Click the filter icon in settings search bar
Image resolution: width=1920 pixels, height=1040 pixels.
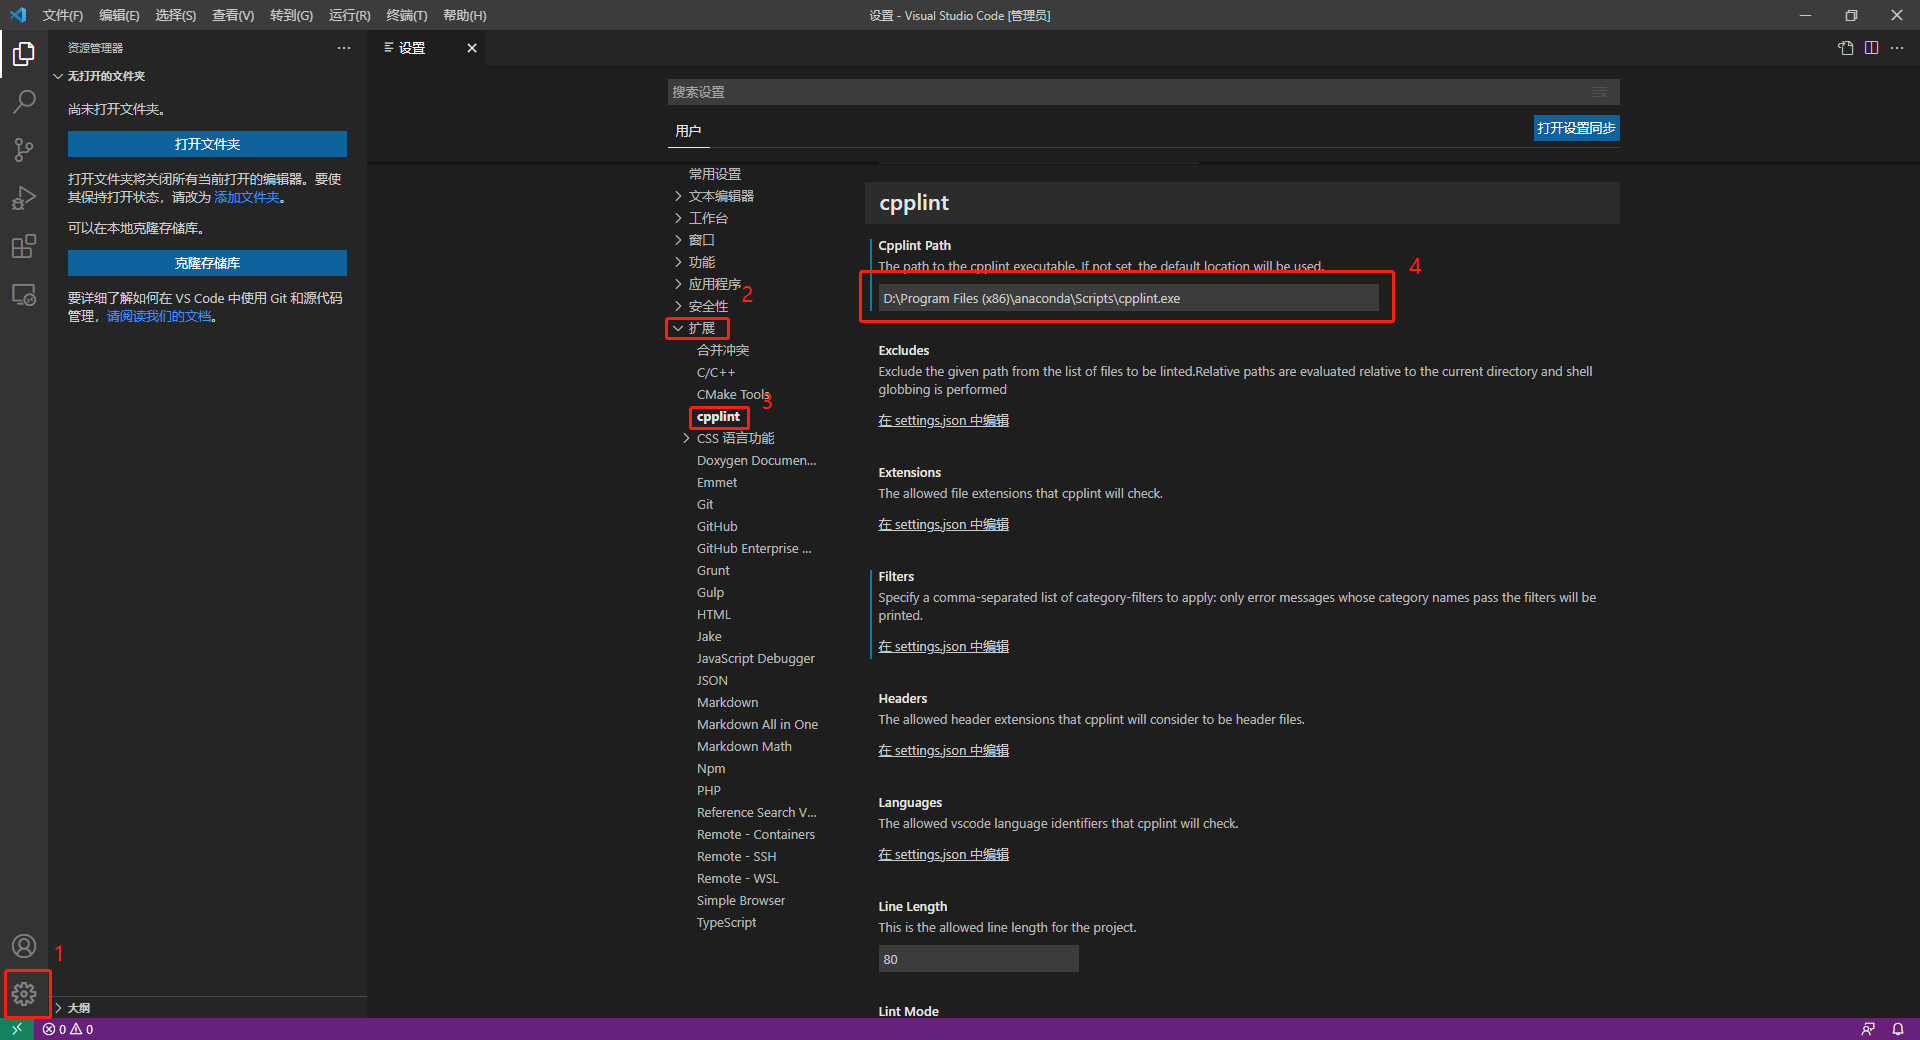(x=1600, y=92)
